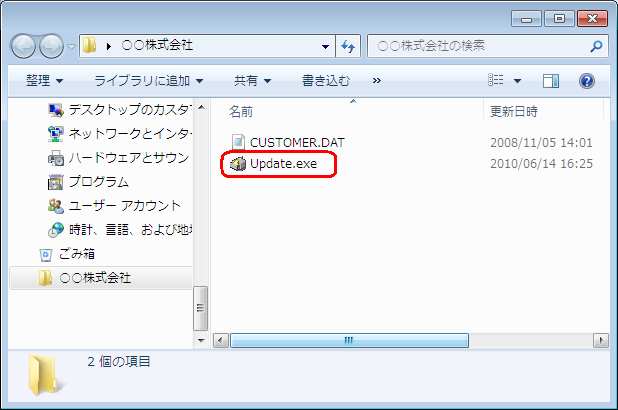The width and height of the screenshot is (618, 410).
Task: Open the 整理 menu
Action: click(x=44, y=81)
